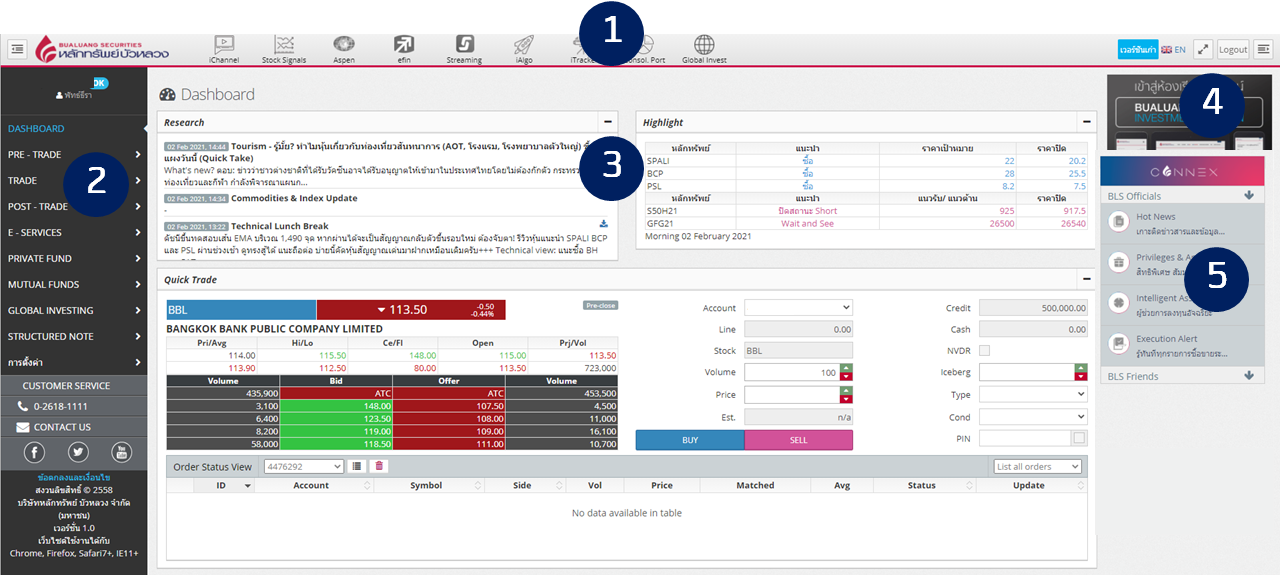Click the fullscreen expand arrows icon
1281x575 pixels.
pyautogui.click(x=1203, y=49)
